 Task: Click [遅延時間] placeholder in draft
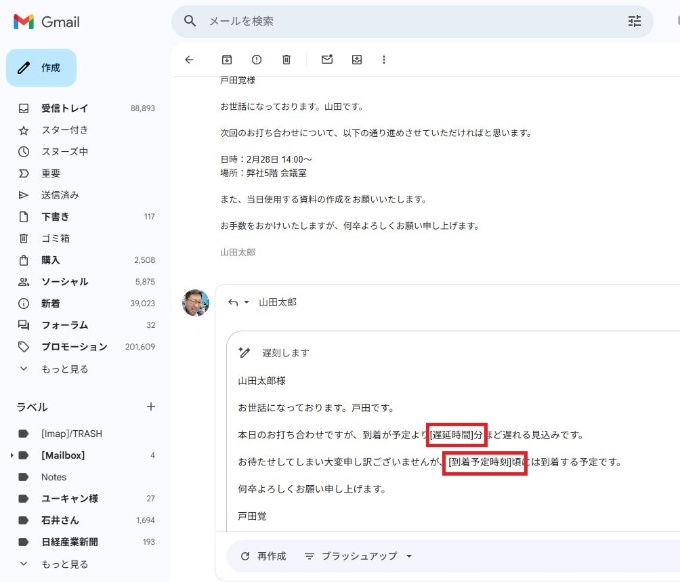(x=451, y=435)
